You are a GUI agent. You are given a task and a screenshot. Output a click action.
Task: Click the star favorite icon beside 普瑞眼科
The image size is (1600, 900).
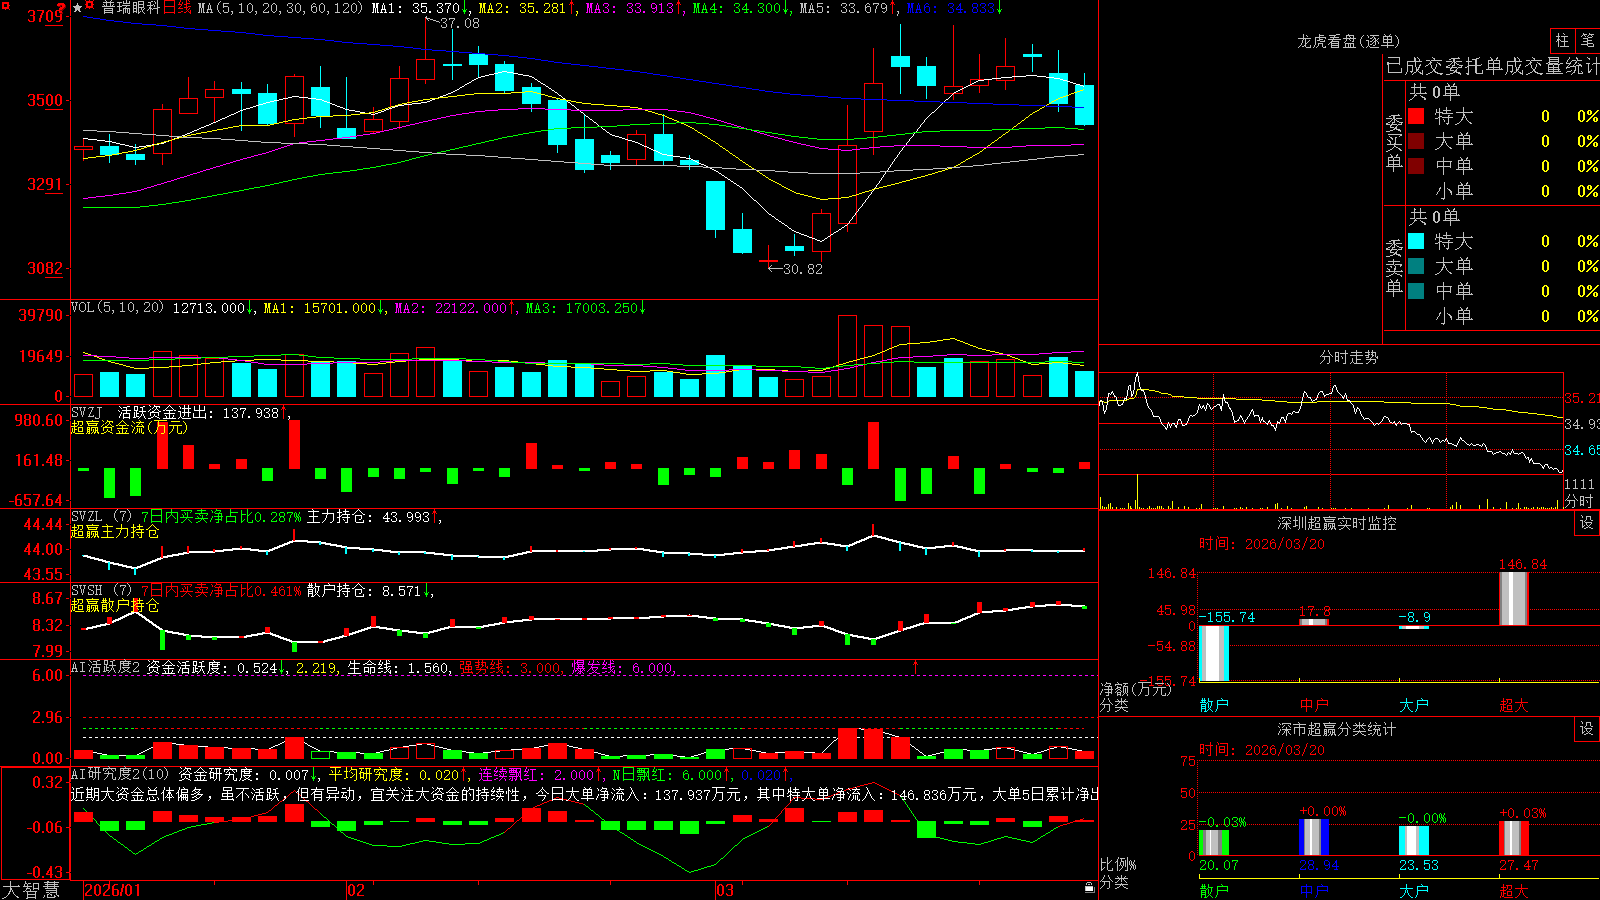(78, 8)
